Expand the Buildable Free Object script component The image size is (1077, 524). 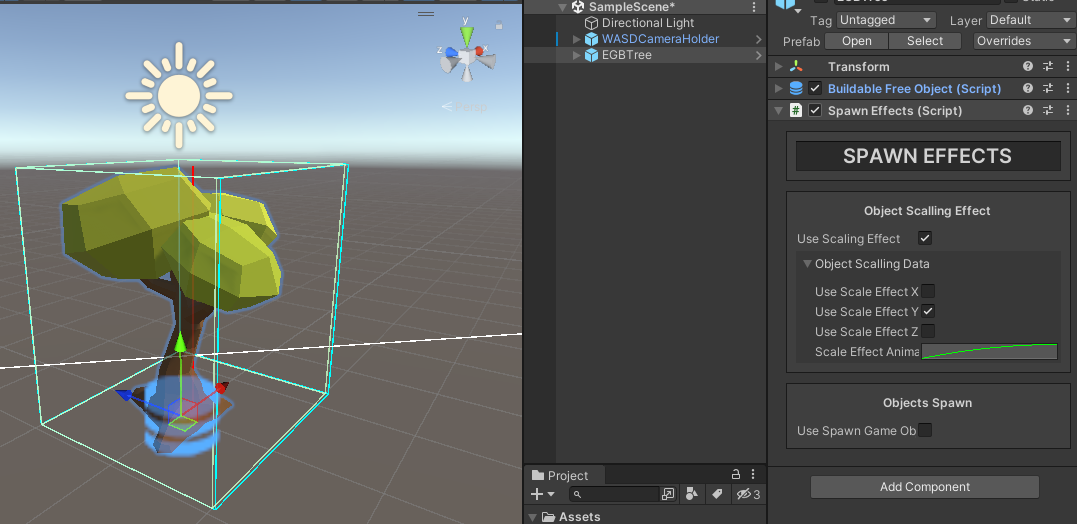click(778, 89)
